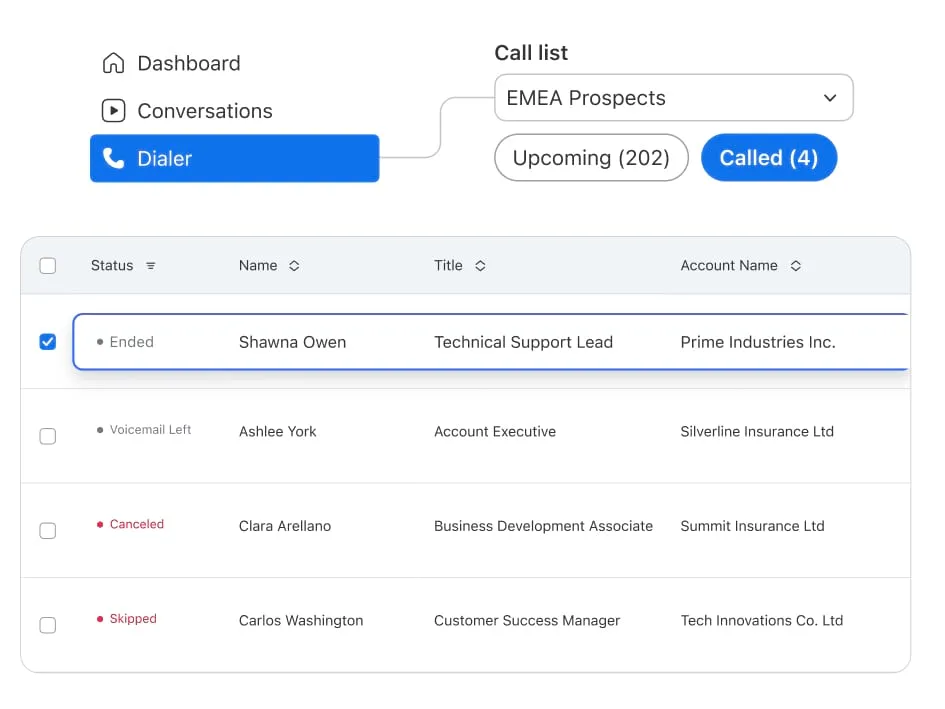This screenshot has height=709, width=945.
Task: Sort by Name column arrows
Action: point(294,266)
